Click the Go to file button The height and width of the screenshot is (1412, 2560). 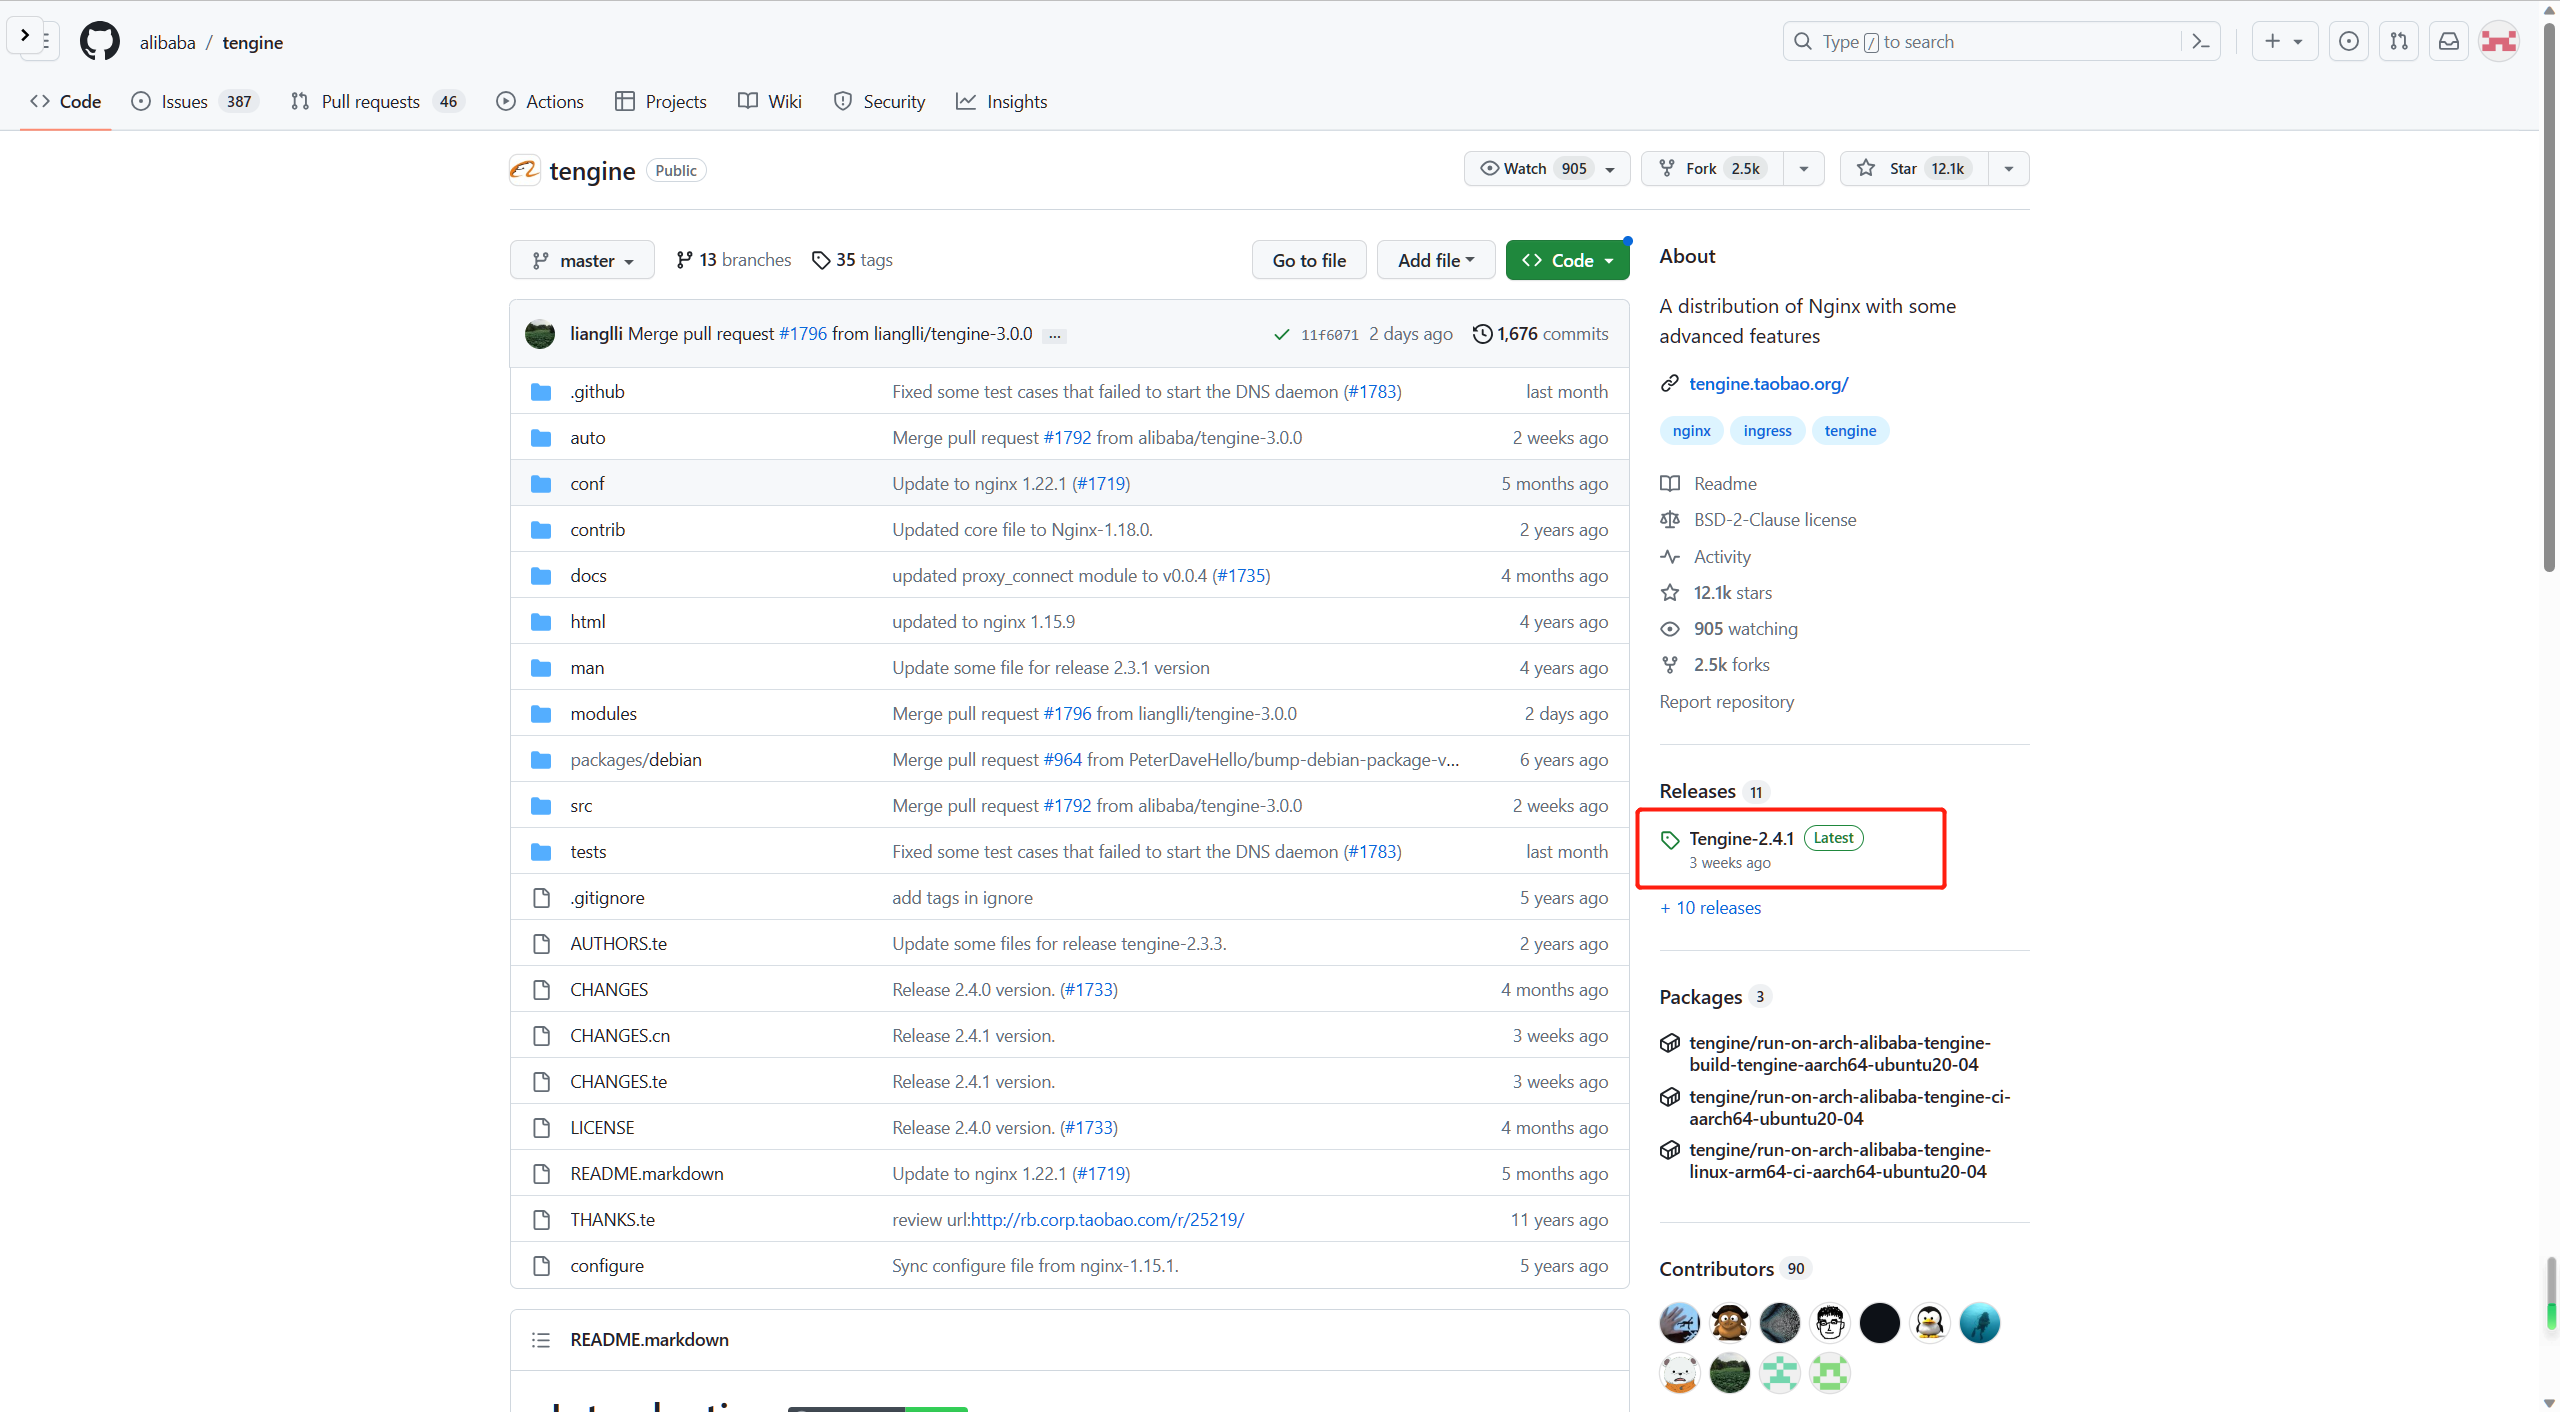pyautogui.click(x=1309, y=260)
